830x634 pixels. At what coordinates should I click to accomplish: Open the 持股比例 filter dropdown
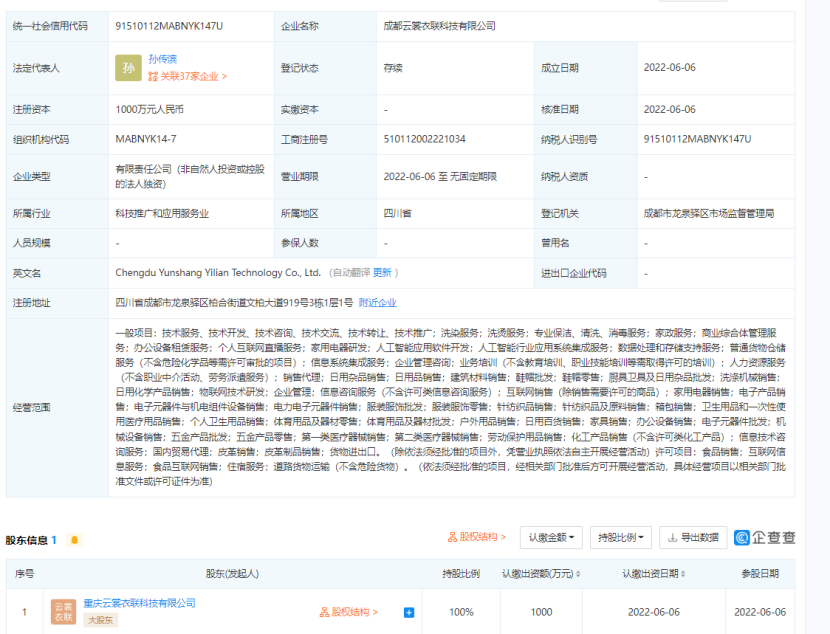click(x=620, y=537)
